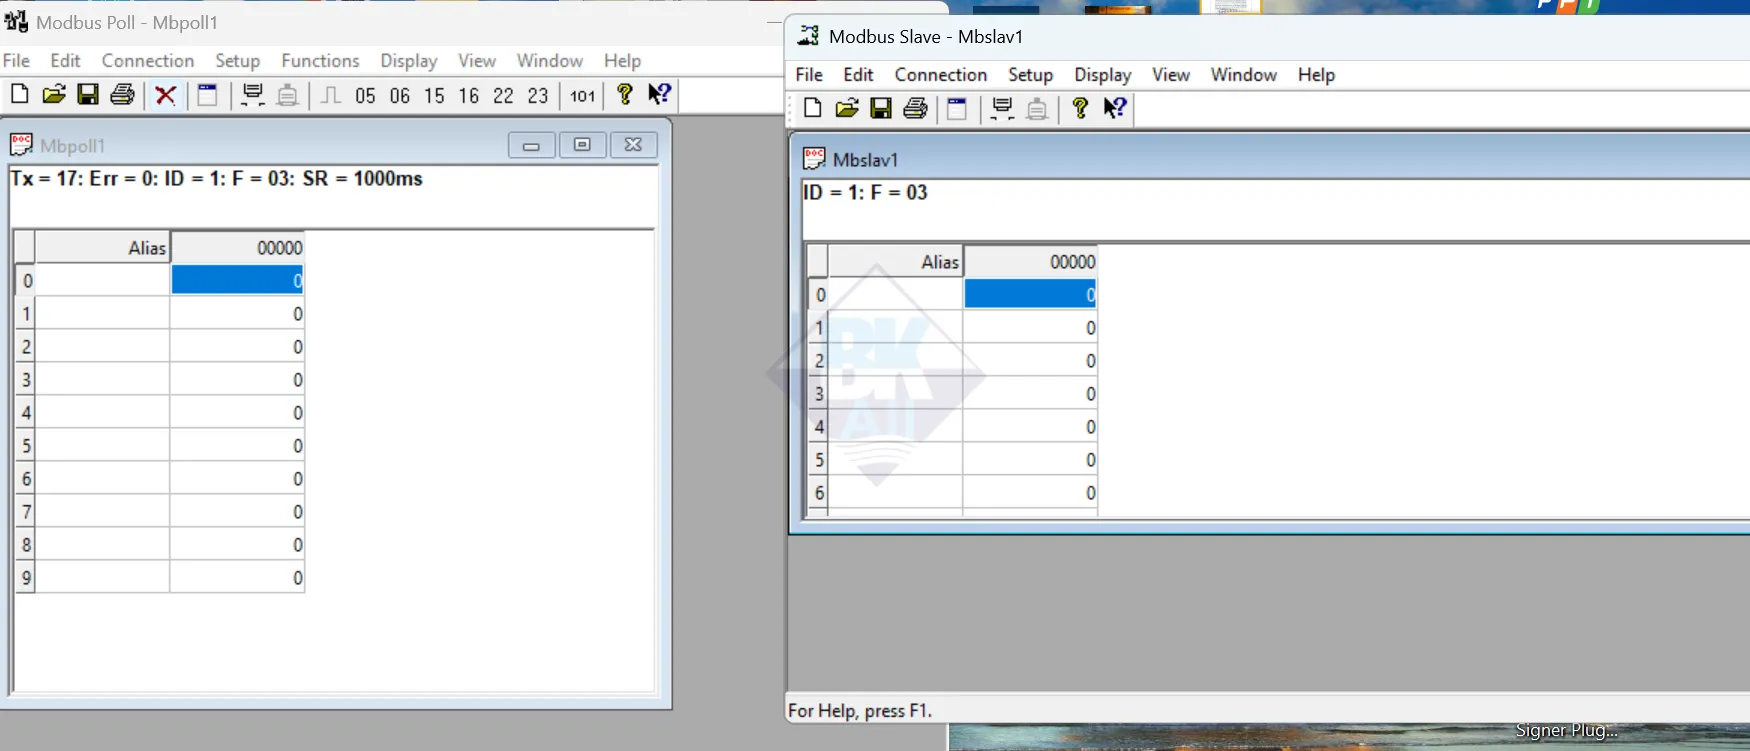Open the 101 toolbar button in Modbus Poll
This screenshot has height=751, width=1750.
582,96
